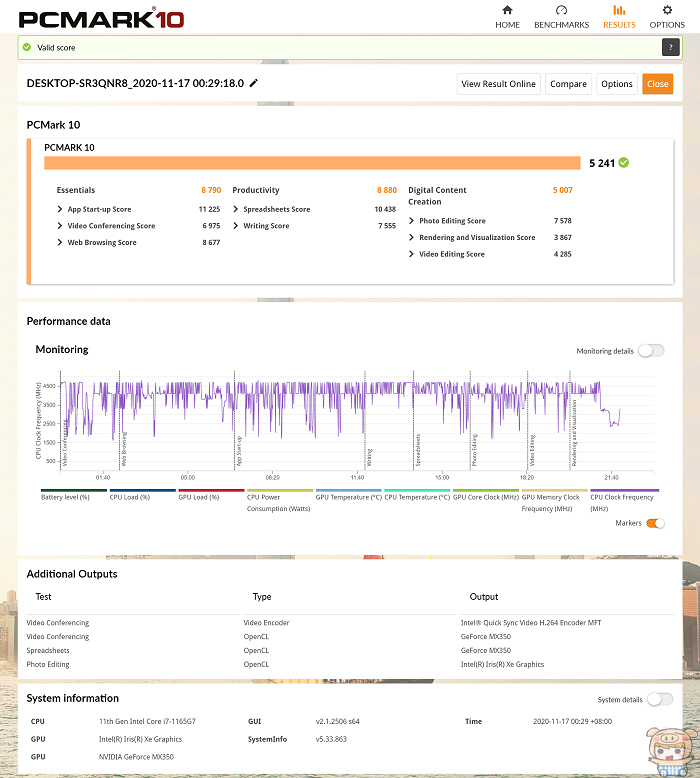Expand the Photo Editing Score row

click(x=412, y=221)
